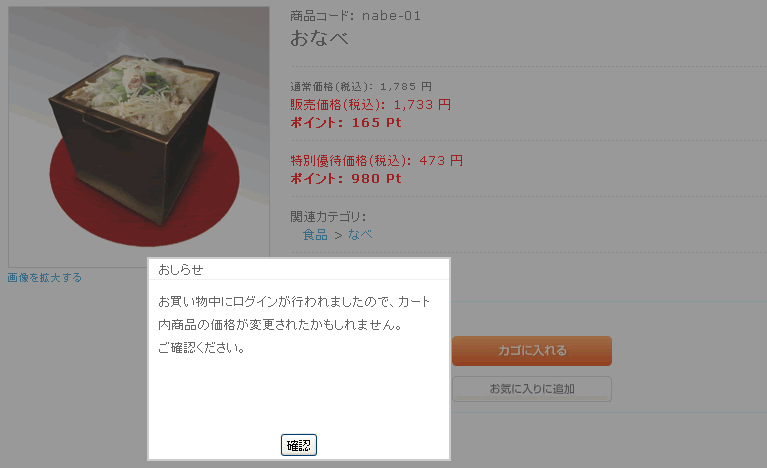Add item via お気に入りに追加 button
This screenshot has height=468, width=767.
point(532,389)
